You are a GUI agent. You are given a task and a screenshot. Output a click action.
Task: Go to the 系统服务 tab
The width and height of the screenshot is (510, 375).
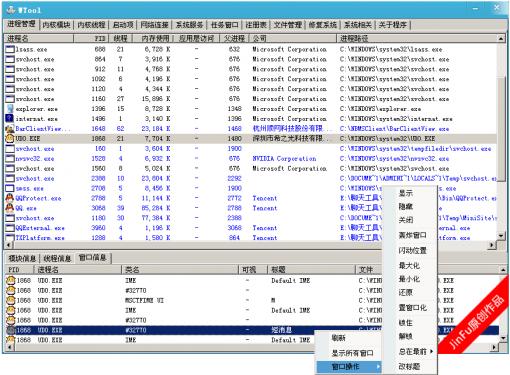pos(189,25)
